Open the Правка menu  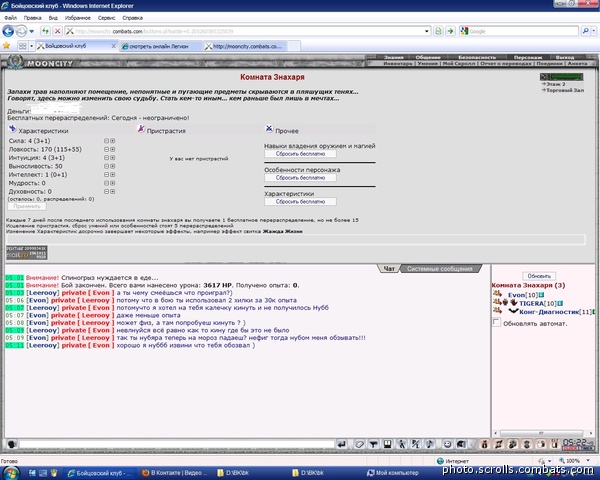(33, 18)
